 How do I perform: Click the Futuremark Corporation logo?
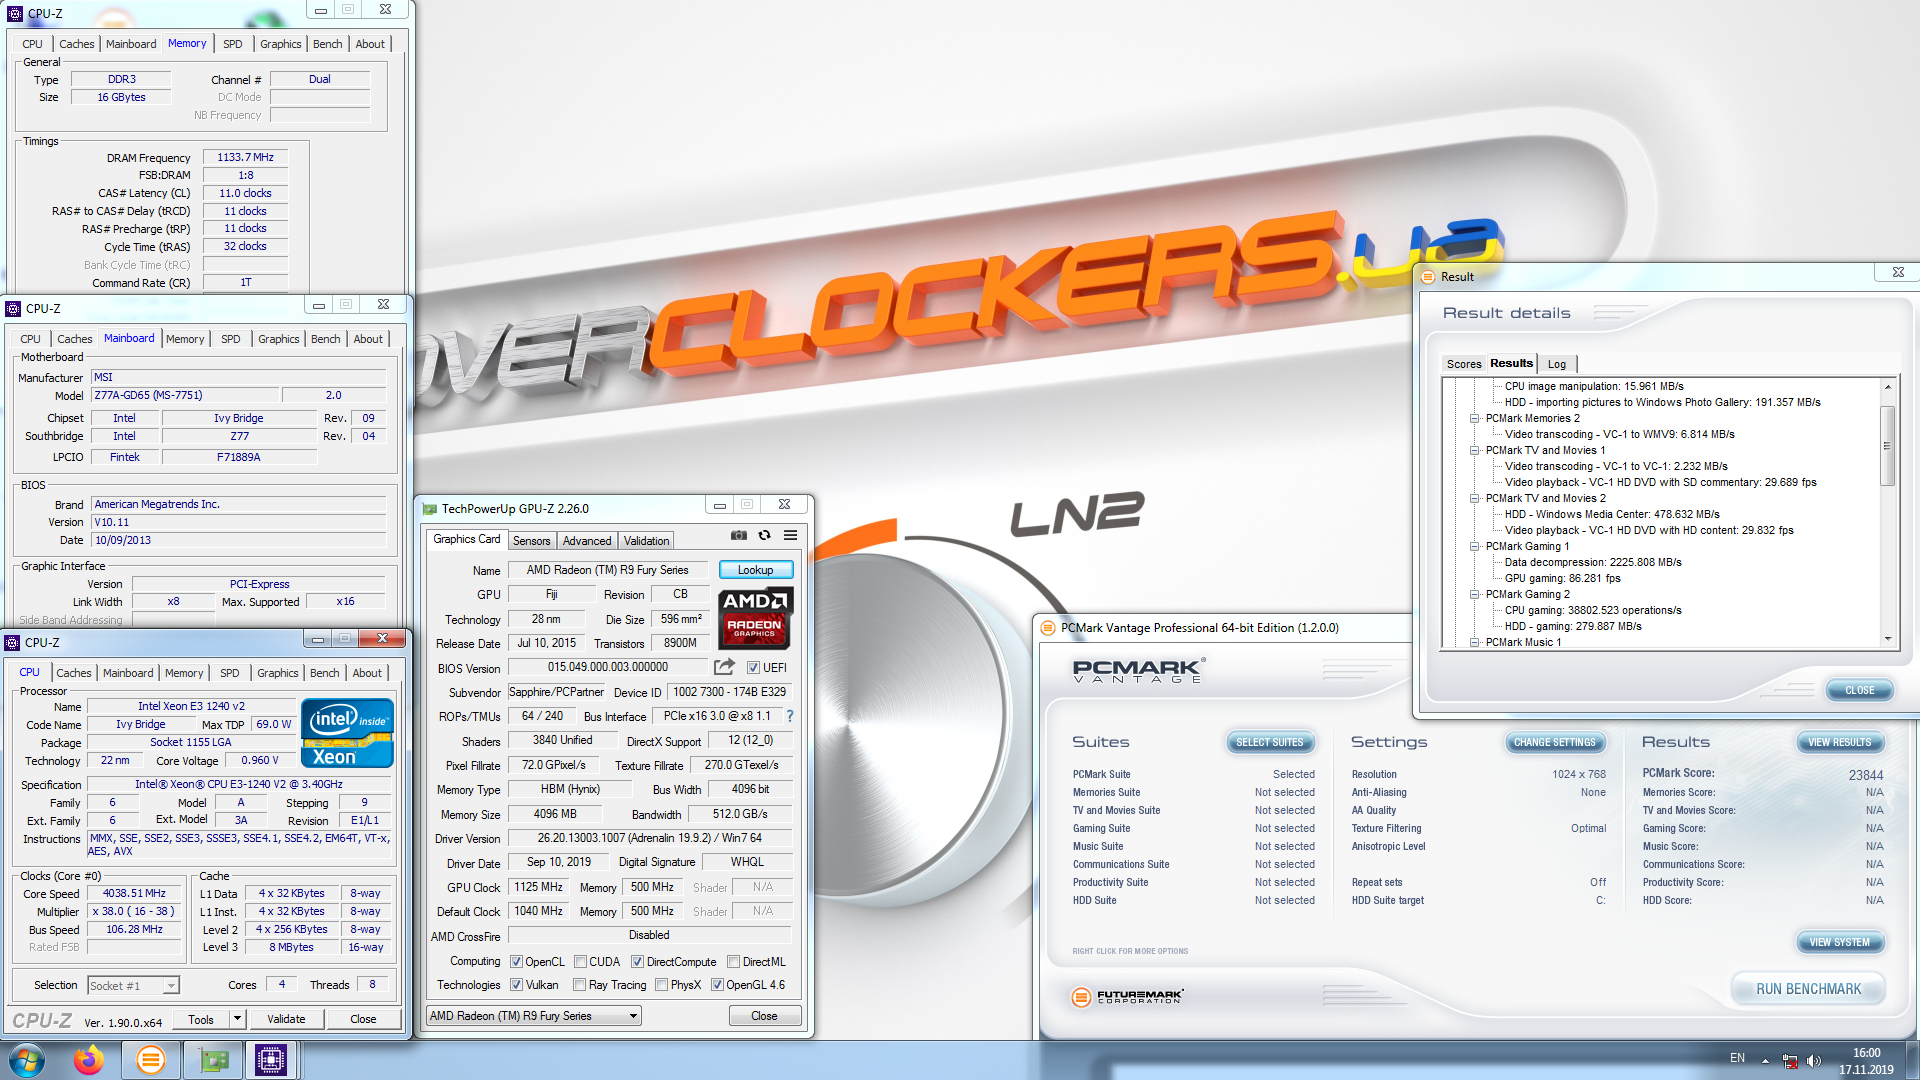coord(1127,997)
